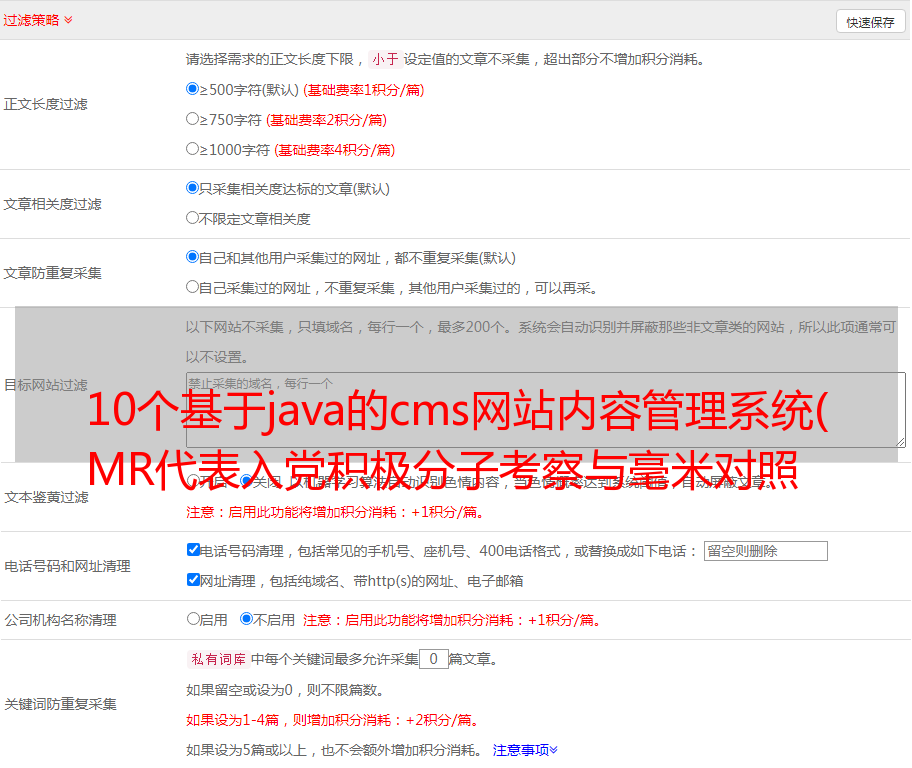The width and height of the screenshot is (912, 768).
Task: Choose 不限定文章相关度 option
Action: (x=193, y=218)
